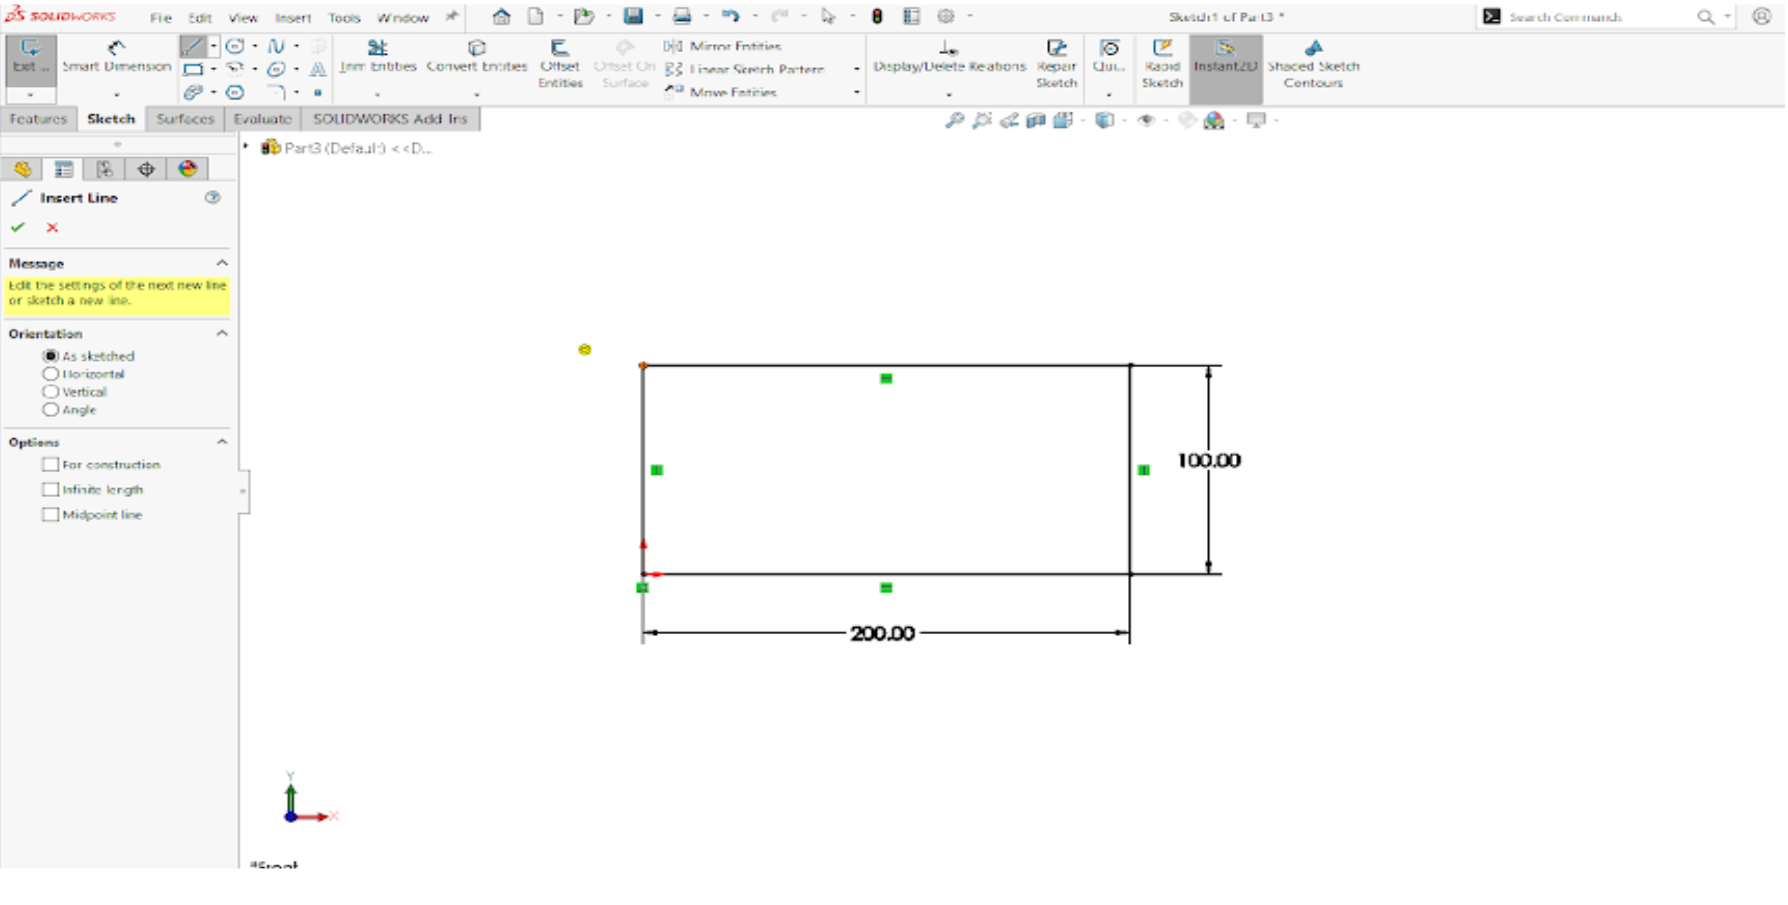This screenshot has width=1788, height=905.
Task: Collapse the Options section
Action: point(223,442)
